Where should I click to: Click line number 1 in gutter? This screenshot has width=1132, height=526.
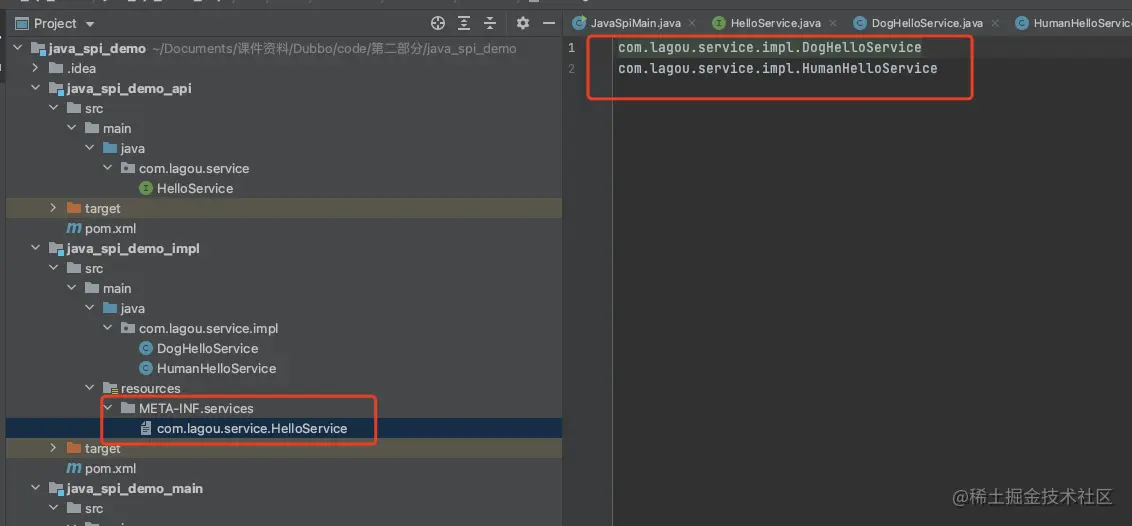click(572, 48)
